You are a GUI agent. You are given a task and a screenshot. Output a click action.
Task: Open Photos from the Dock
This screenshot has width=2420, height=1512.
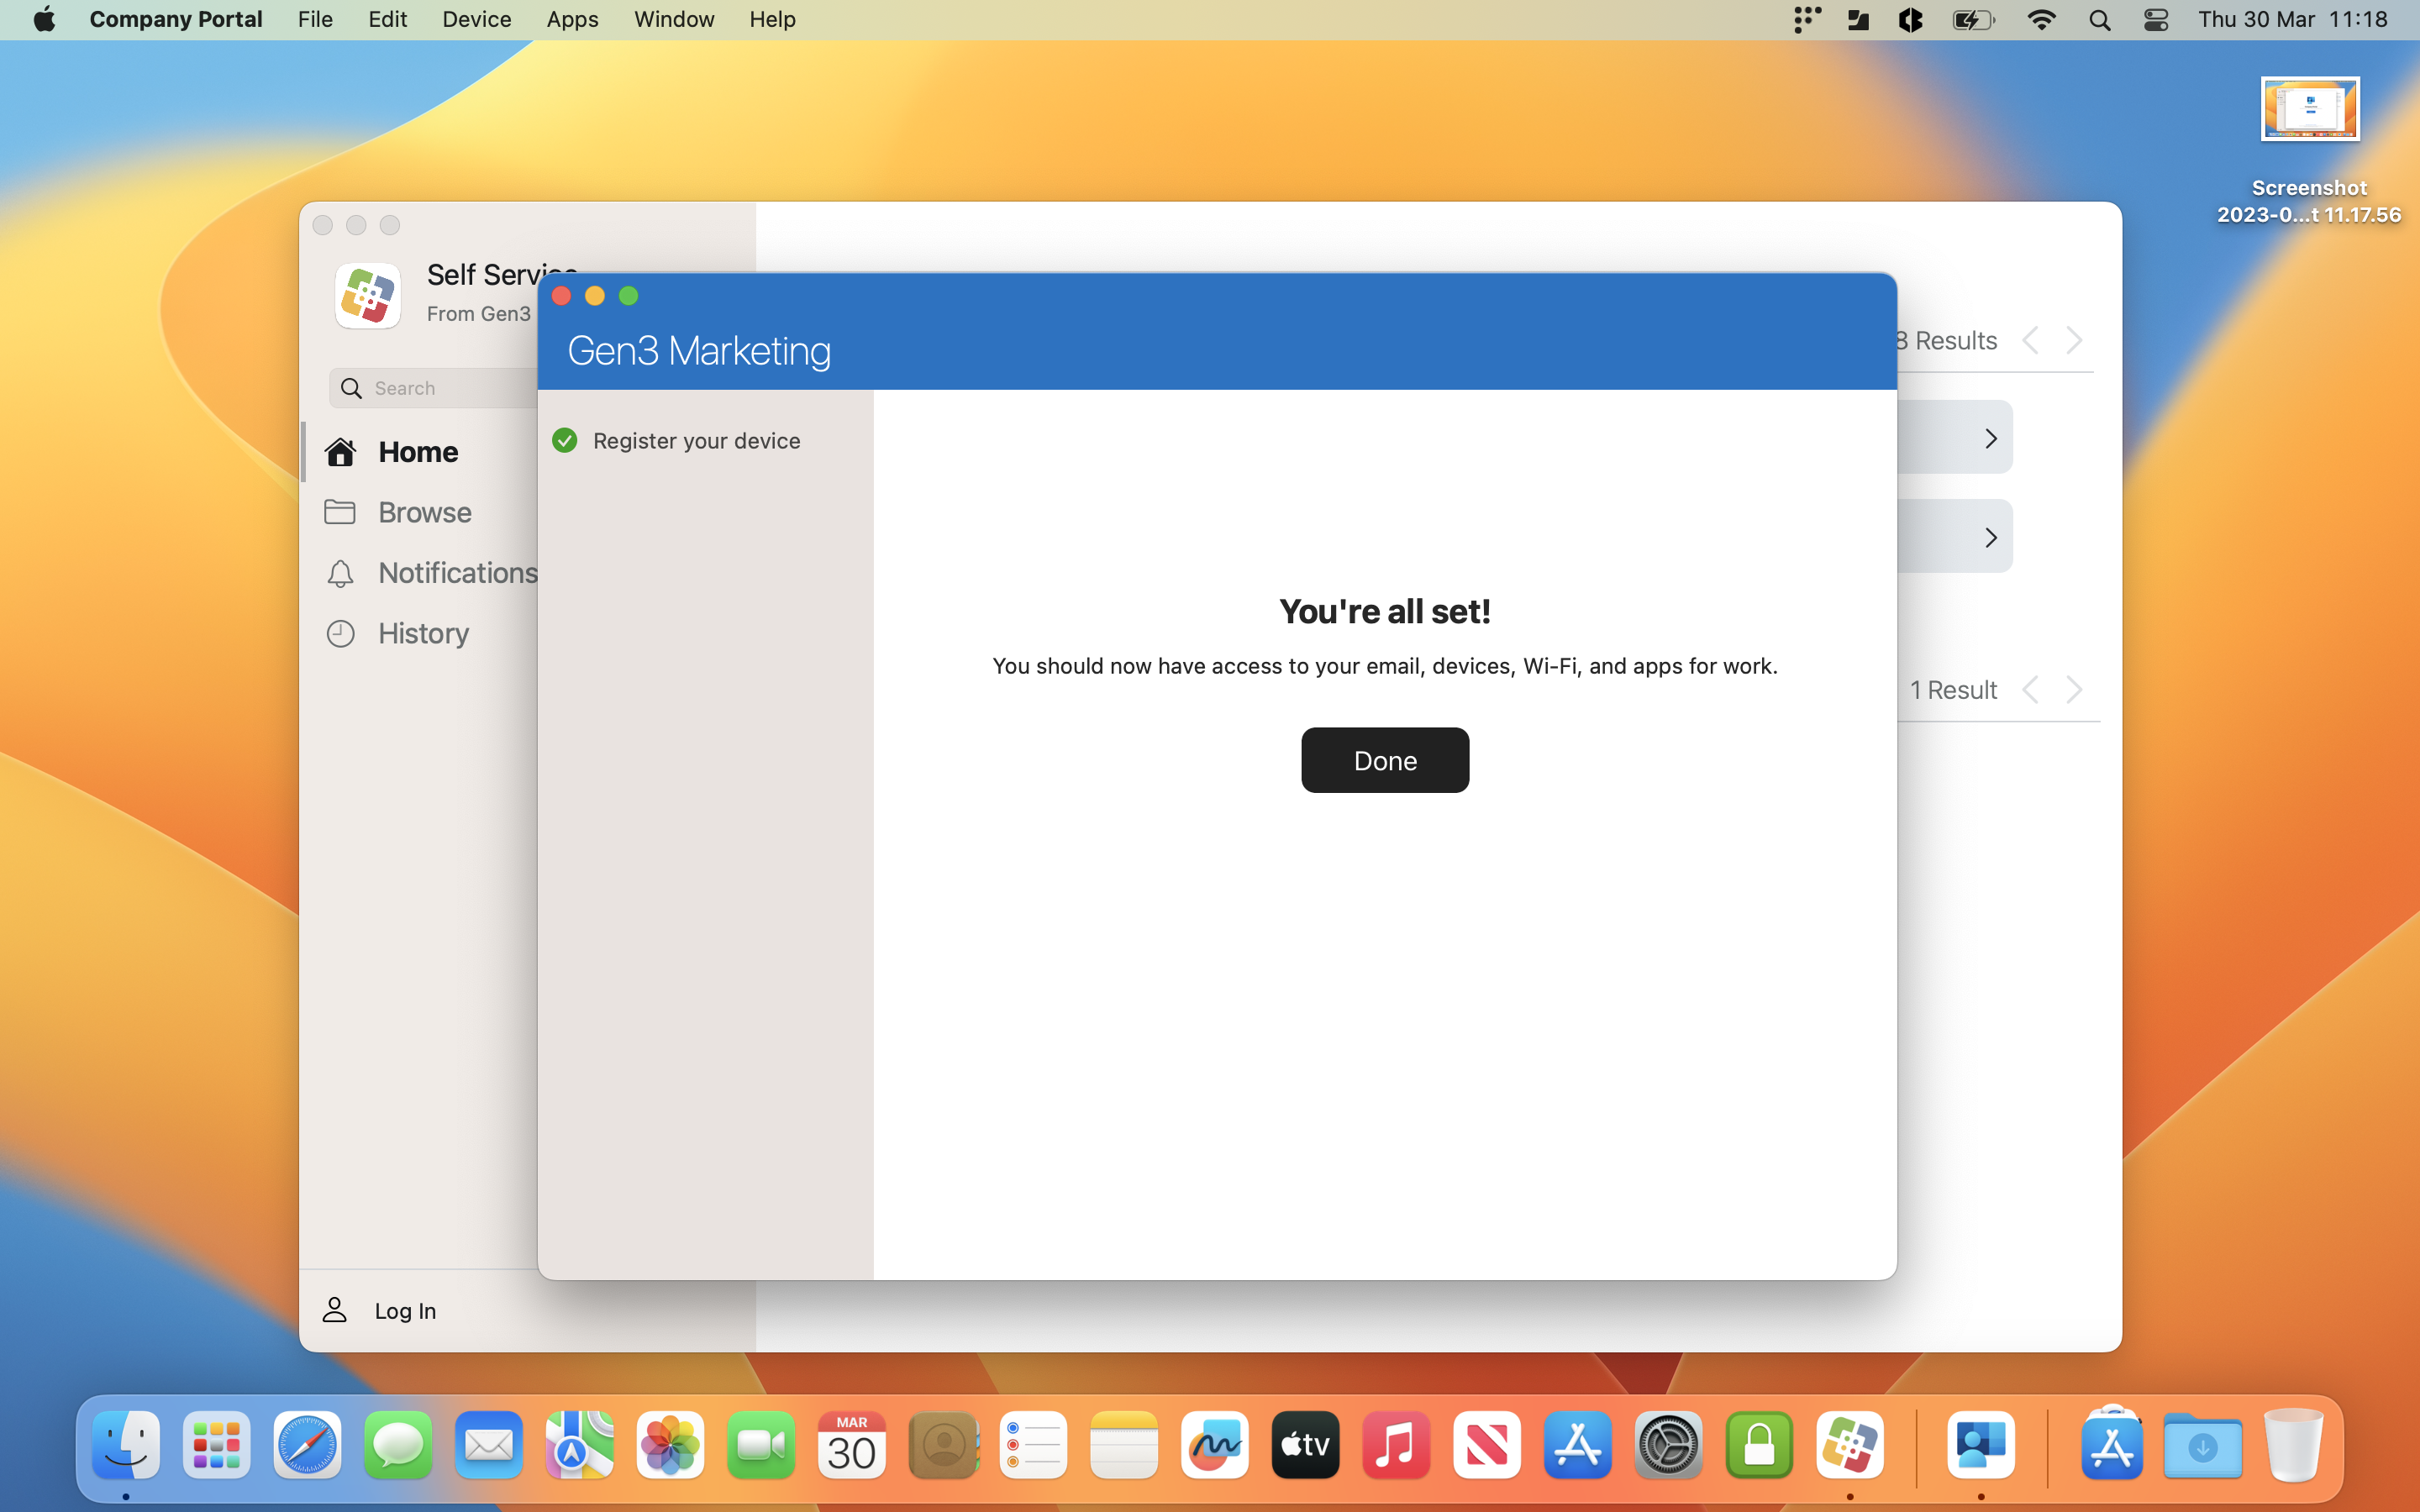pos(670,1445)
